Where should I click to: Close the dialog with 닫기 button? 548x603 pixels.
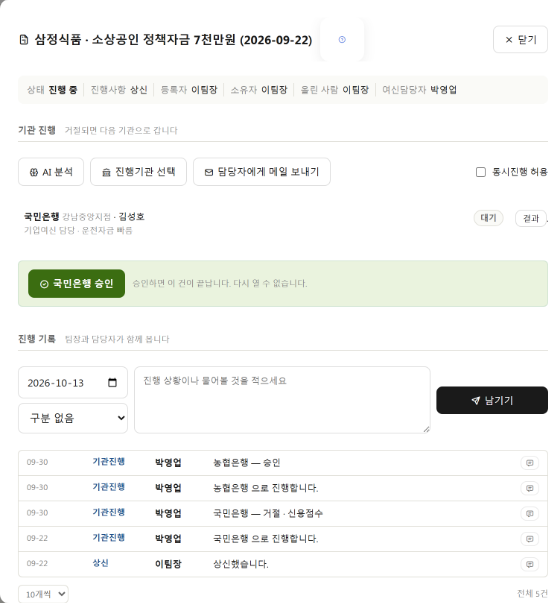521,40
